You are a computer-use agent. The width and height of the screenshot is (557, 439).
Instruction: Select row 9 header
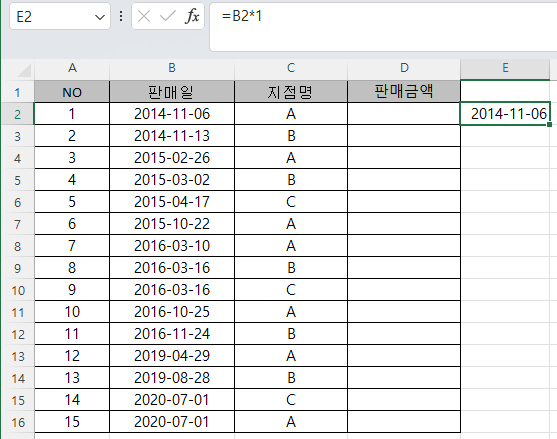coord(17,268)
